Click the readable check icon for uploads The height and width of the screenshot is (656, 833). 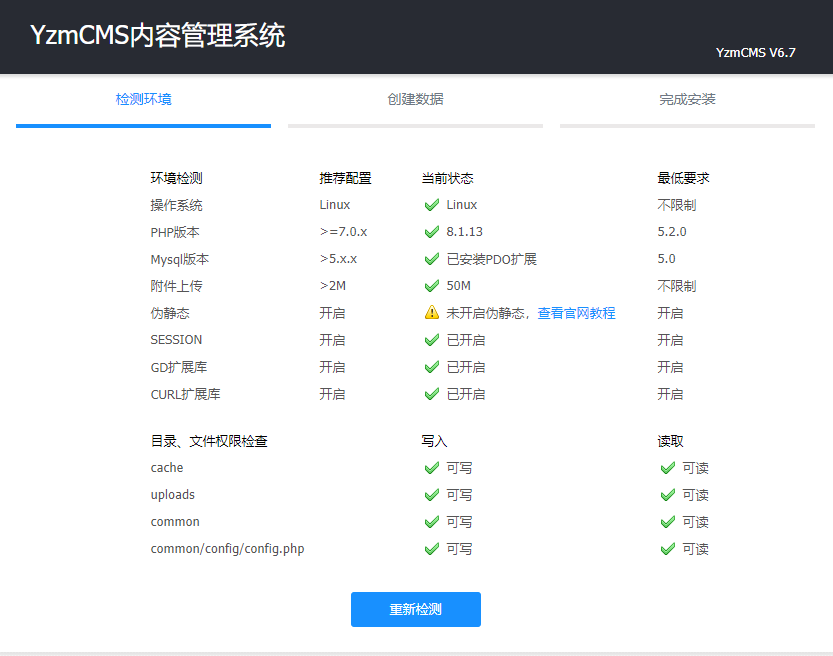[x=668, y=495]
